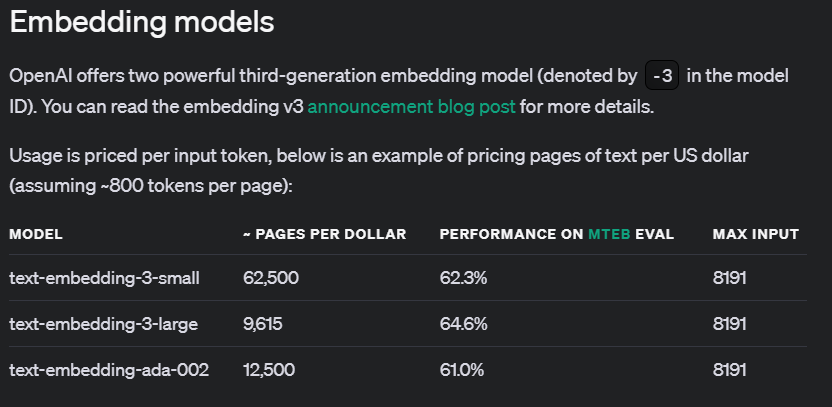Click max input 8191 for text-embedding-3-small
This screenshot has width=832, height=407.
[x=730, y=278]
